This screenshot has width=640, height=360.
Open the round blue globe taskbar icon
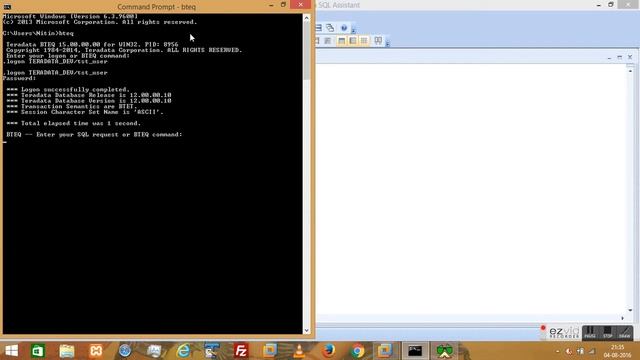[125, 351]
